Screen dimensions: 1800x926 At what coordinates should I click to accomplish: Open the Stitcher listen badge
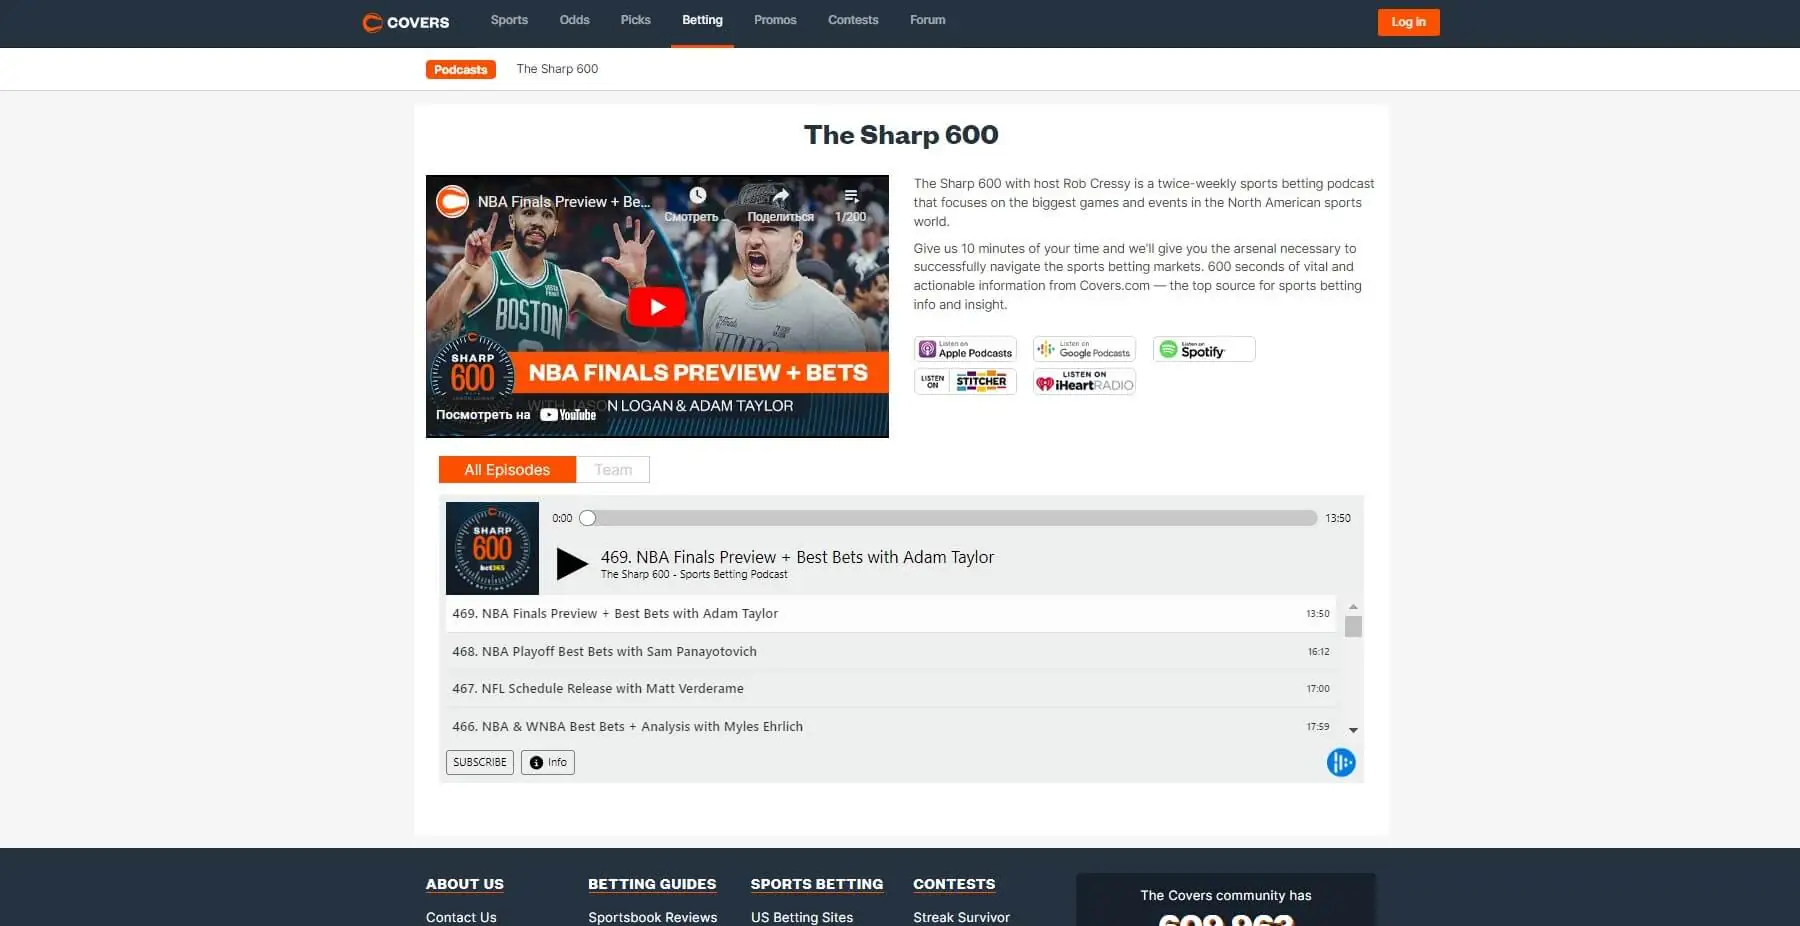[965, 382]
